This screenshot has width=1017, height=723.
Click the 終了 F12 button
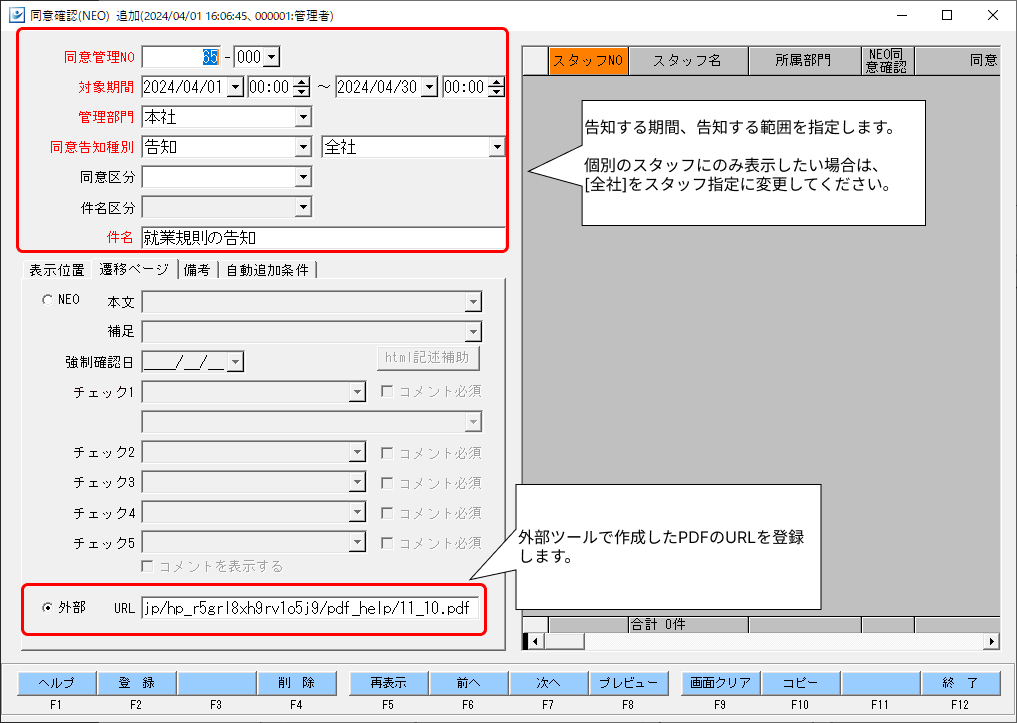click(961, 683)
